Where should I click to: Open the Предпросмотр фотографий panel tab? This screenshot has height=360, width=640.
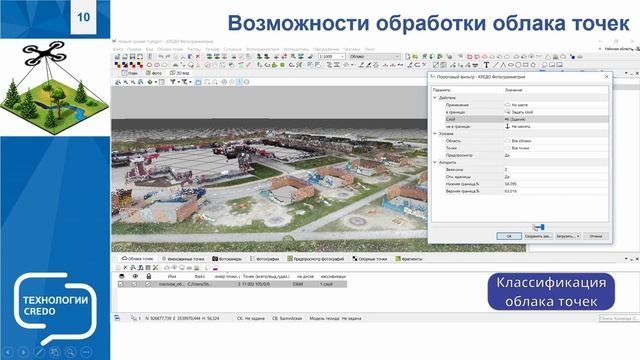coord(316,259)
